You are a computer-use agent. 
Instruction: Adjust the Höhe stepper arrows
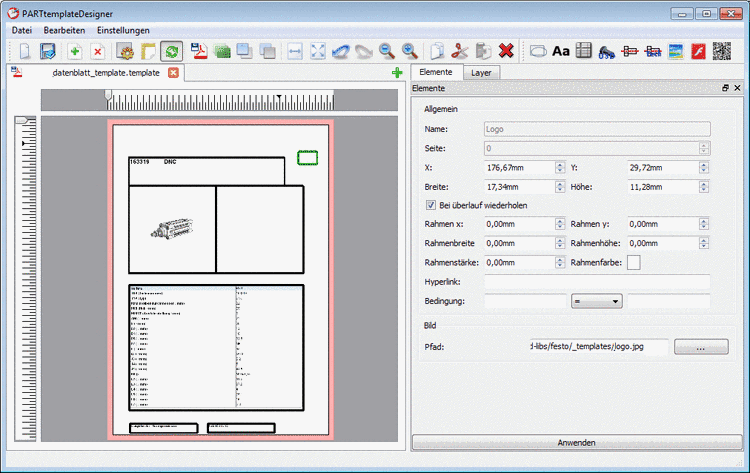coord(704,187)
